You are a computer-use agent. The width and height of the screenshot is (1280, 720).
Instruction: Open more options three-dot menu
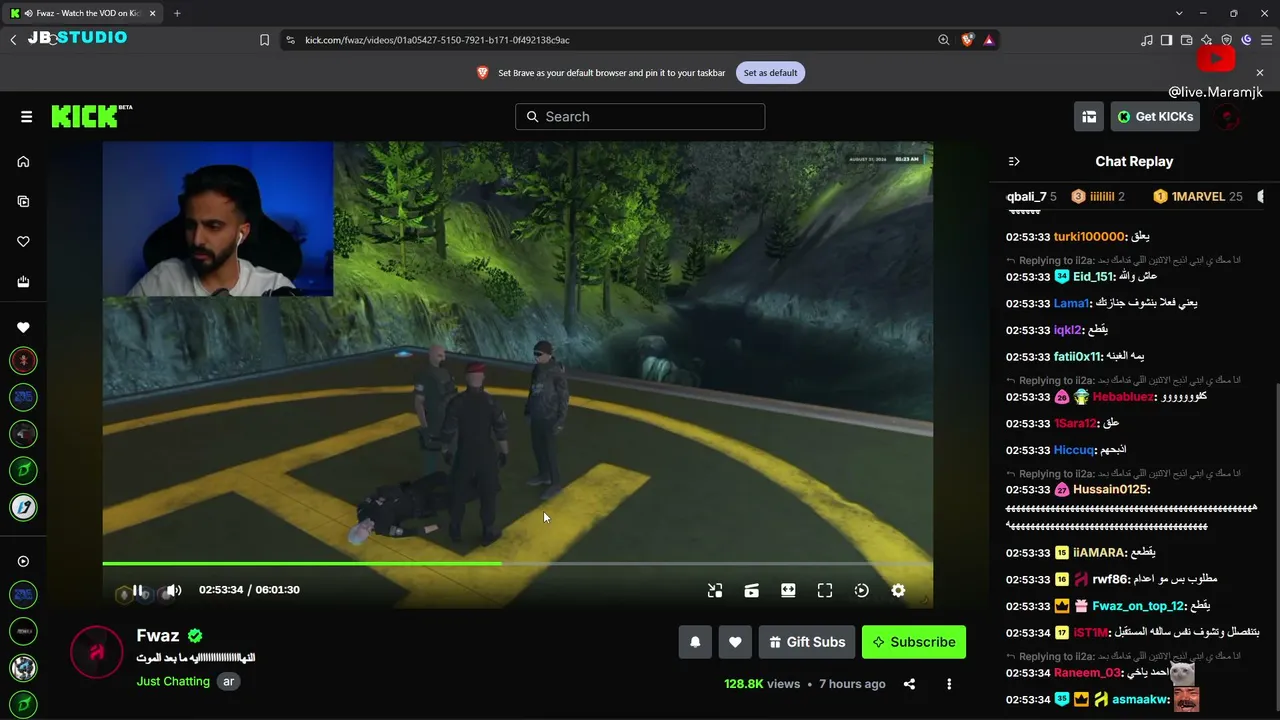click(949, 684)
